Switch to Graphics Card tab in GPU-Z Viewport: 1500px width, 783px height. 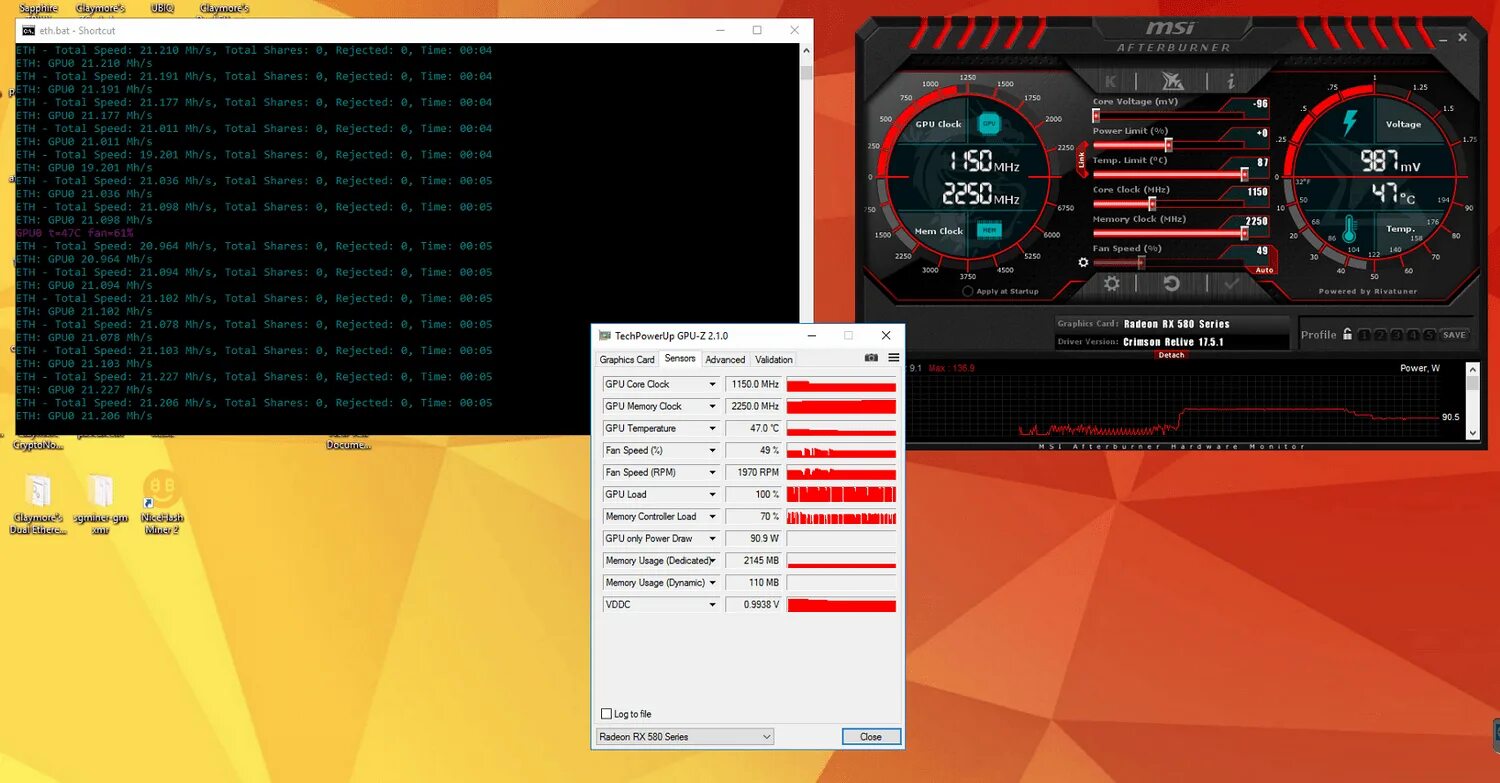627,360
